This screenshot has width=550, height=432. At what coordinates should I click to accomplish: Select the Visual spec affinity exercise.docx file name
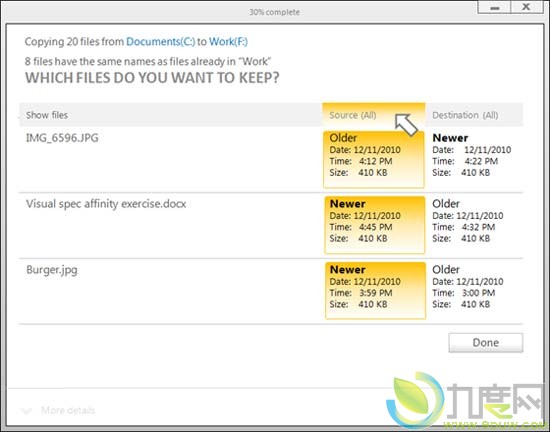[x=106, y=204]
